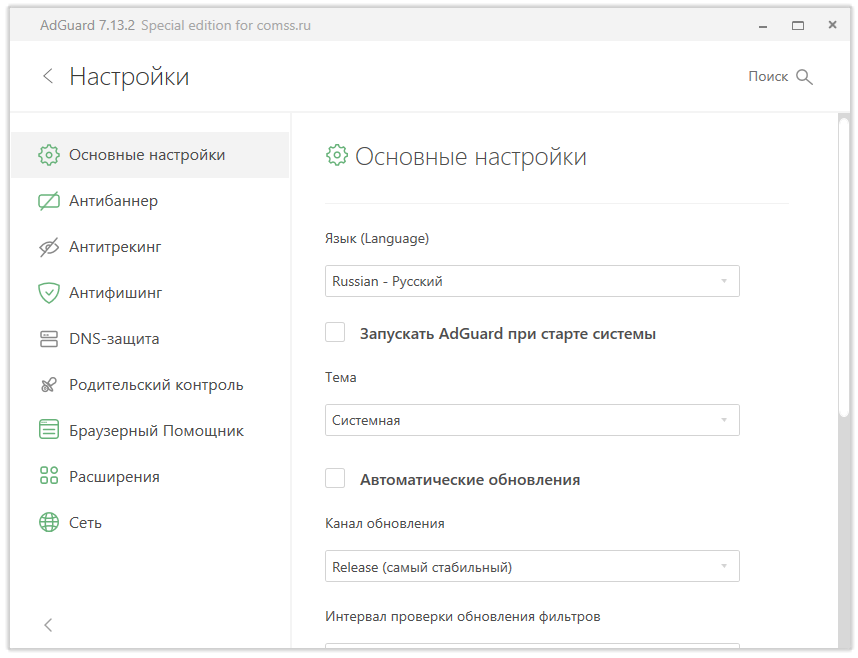Close the AdGuard window
The height and width of the screenshot is (658, 858).
pos(832,25)
